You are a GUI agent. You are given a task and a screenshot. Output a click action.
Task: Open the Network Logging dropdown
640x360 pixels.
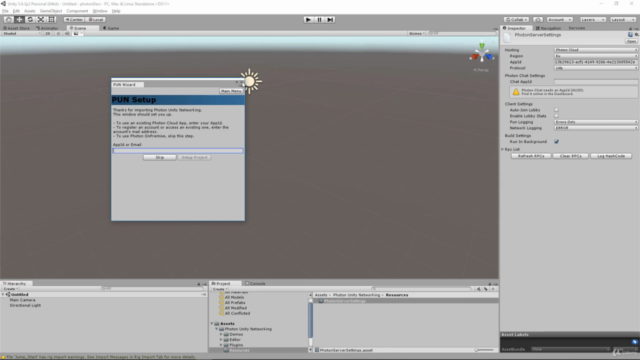coord(596,128)
